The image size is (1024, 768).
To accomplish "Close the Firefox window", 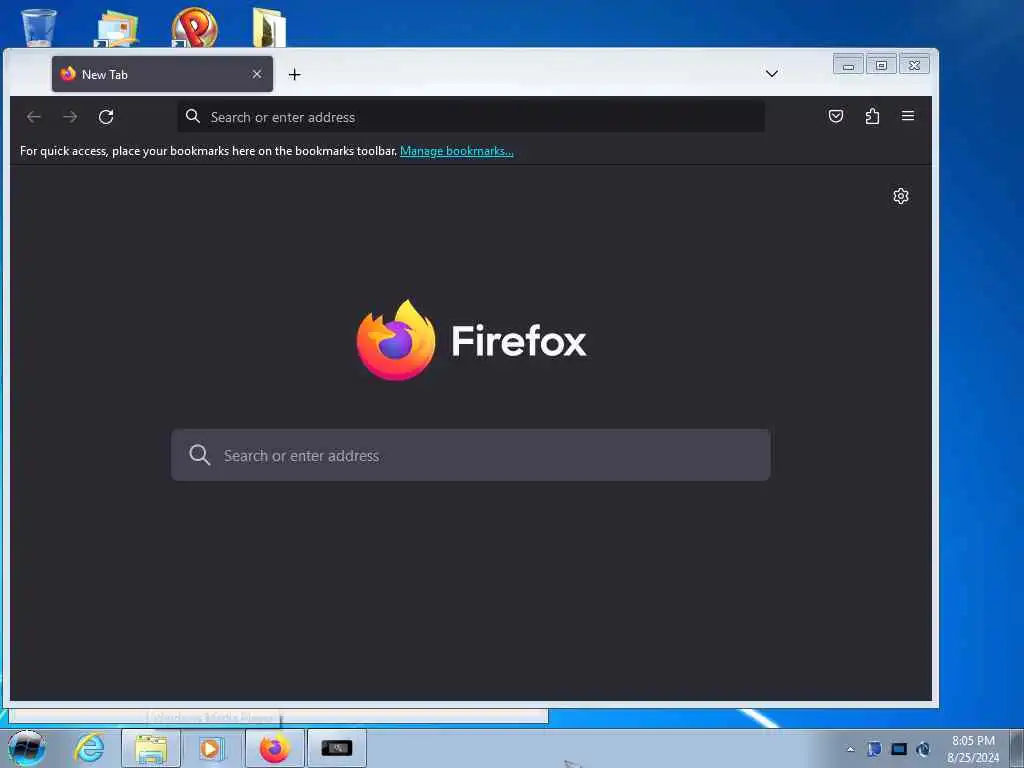I will click(914, 65).
